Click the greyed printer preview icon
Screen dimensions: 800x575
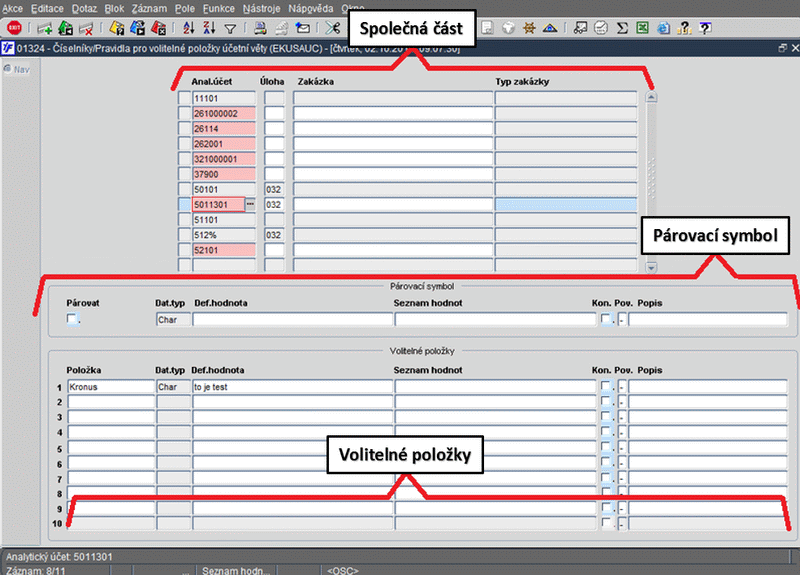click(281, 28)
